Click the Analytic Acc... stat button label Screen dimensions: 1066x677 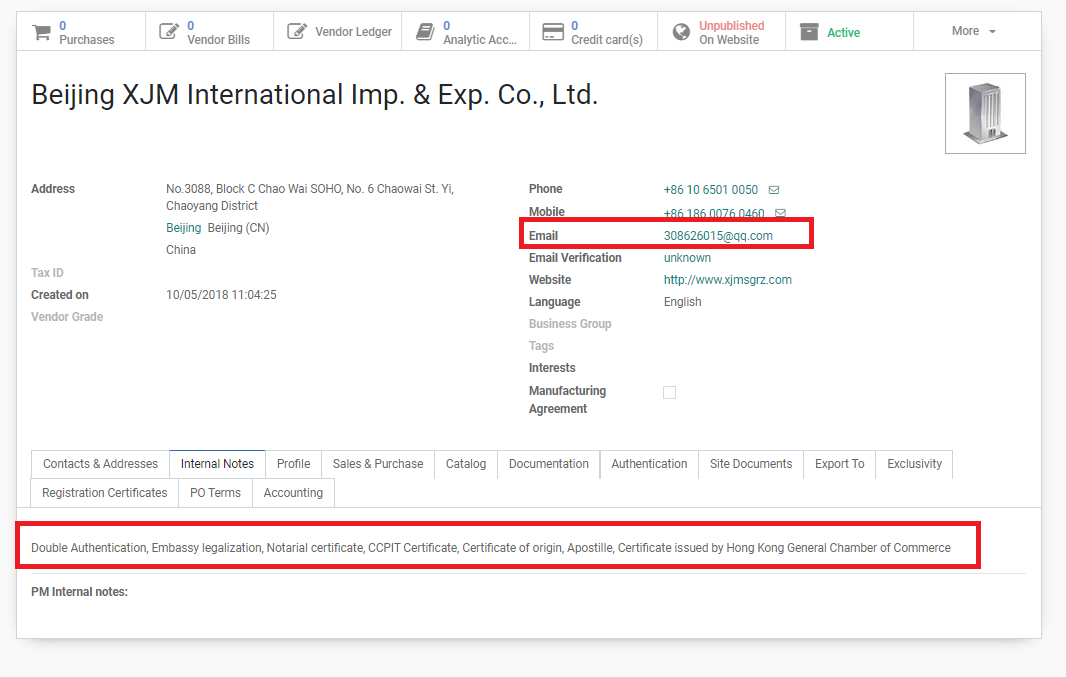480,39
